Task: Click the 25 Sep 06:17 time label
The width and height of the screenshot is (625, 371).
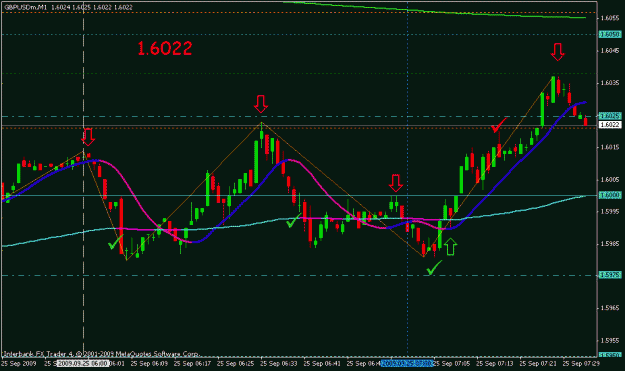Action: (x=192, y=363)
